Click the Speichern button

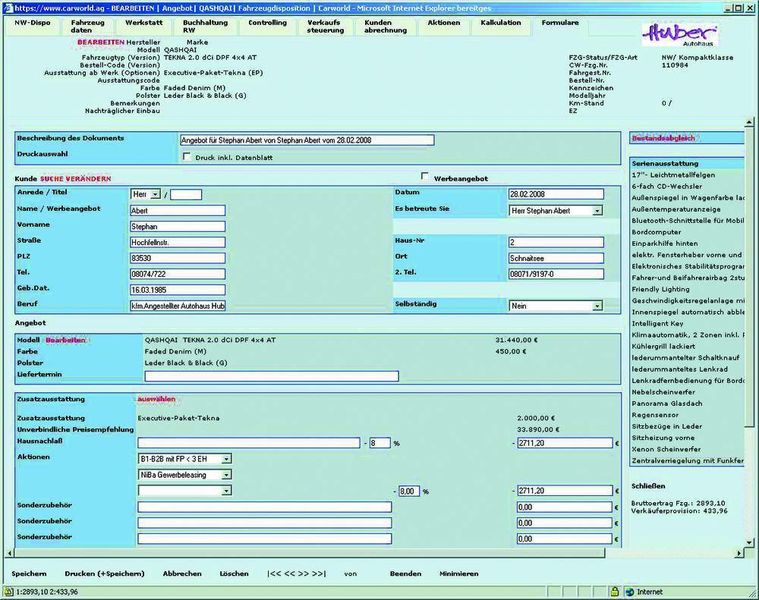click(x=29, y=573)
